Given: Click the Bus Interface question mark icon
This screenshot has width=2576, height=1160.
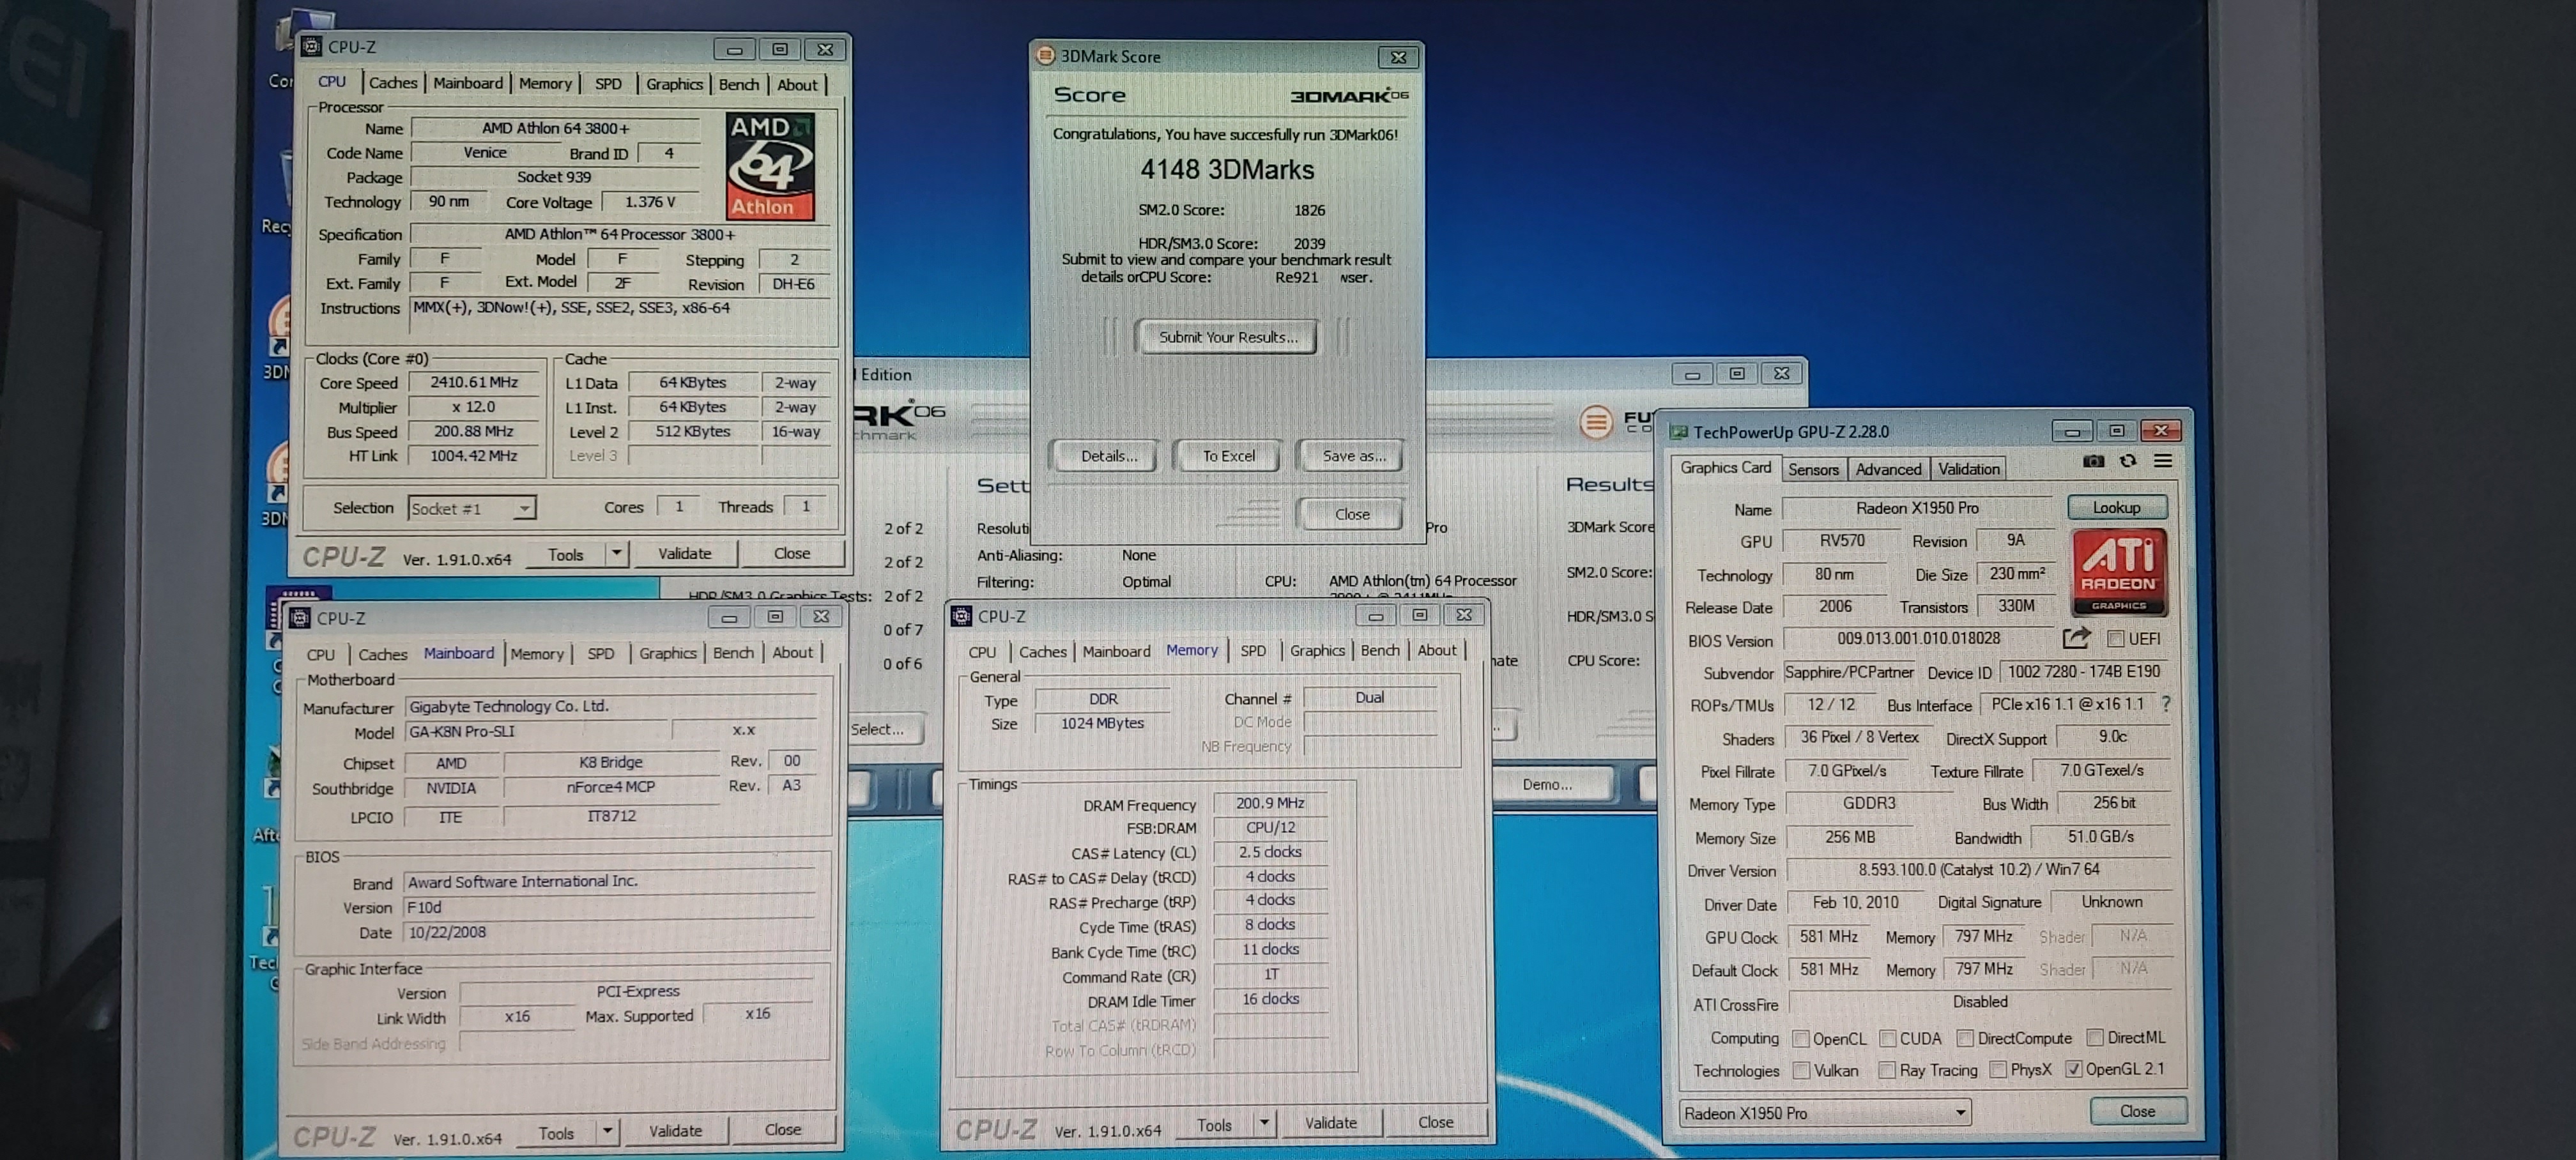Looking at the screenshot, I should [2166, 704].
